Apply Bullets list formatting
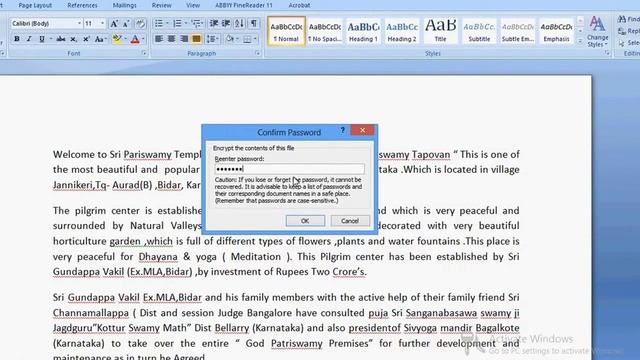Image resolution: width=640 pixels, height=360 pixels. 159,23
